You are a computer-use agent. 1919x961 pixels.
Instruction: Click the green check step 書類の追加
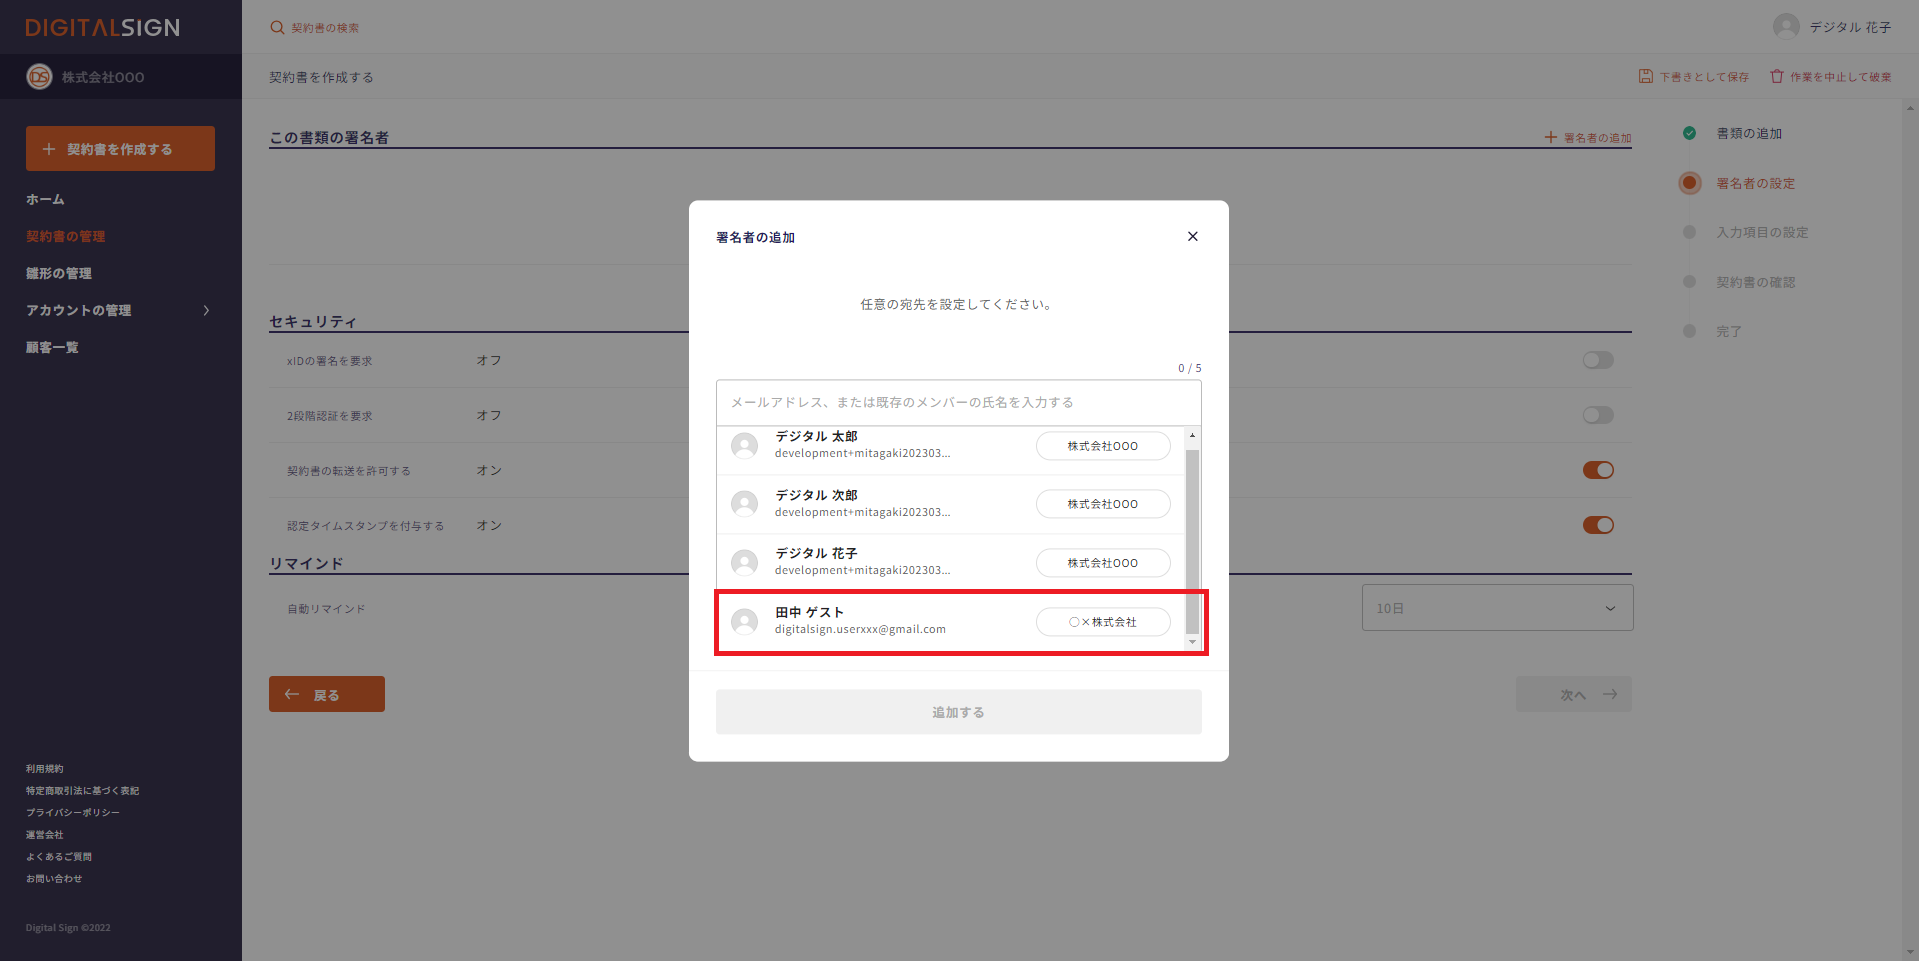point(1689,133)
